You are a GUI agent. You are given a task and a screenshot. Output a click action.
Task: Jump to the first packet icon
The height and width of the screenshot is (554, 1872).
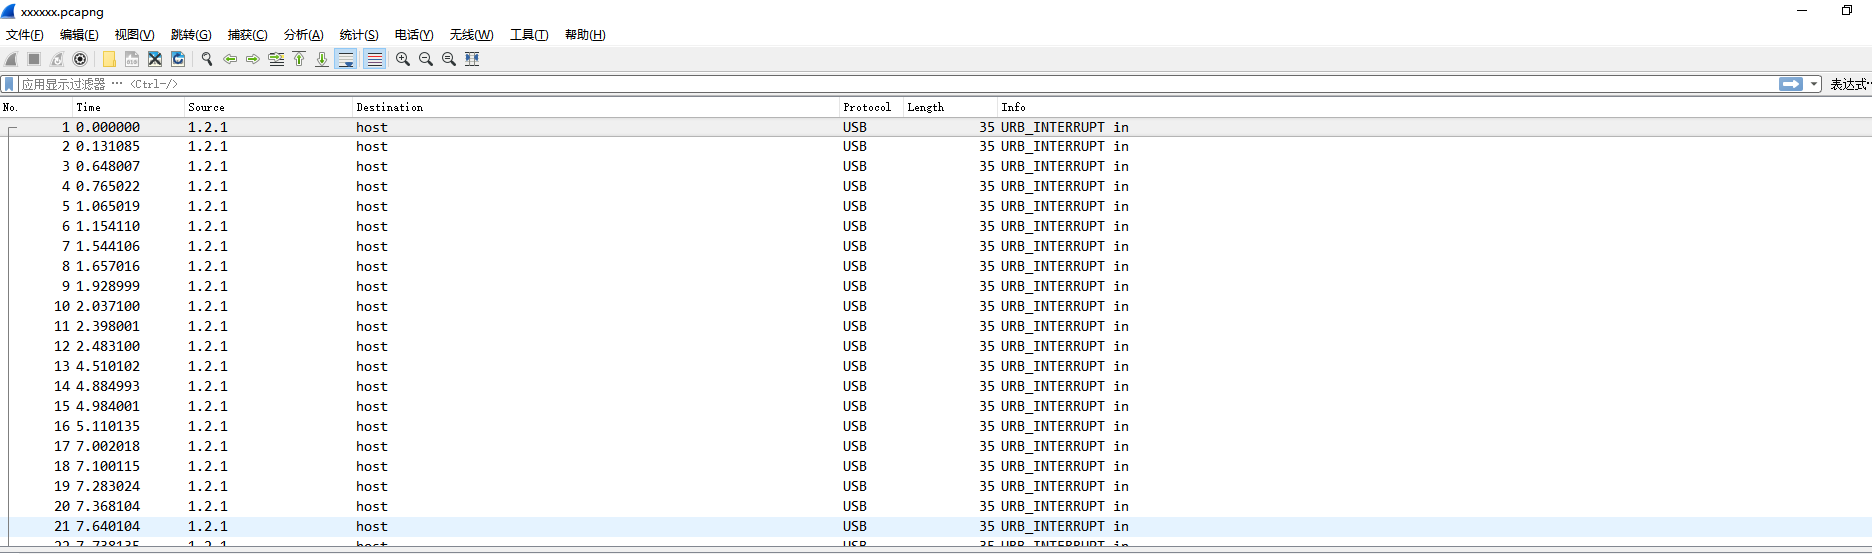click(299, 59)
